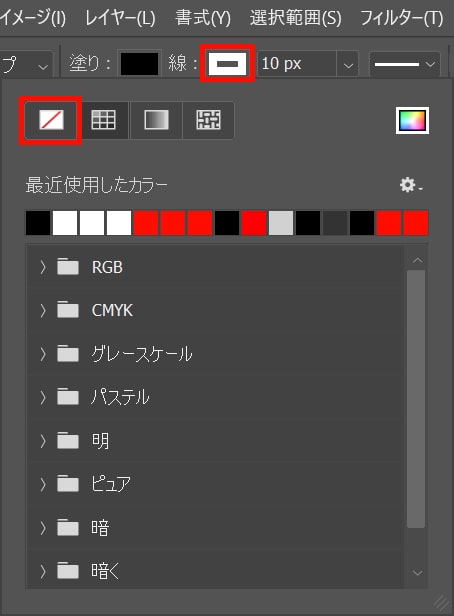Open the 書式(Y) menu

203,18
